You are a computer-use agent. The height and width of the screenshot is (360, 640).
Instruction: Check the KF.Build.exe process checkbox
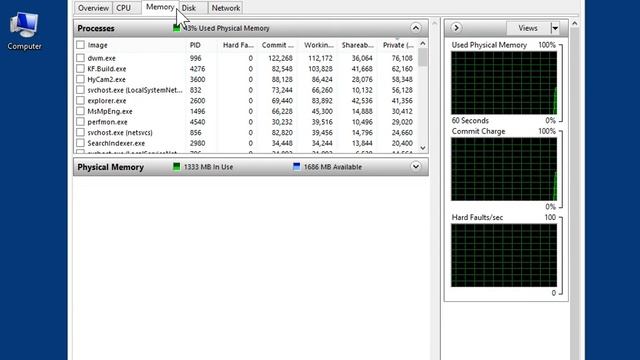click(80, 69)
